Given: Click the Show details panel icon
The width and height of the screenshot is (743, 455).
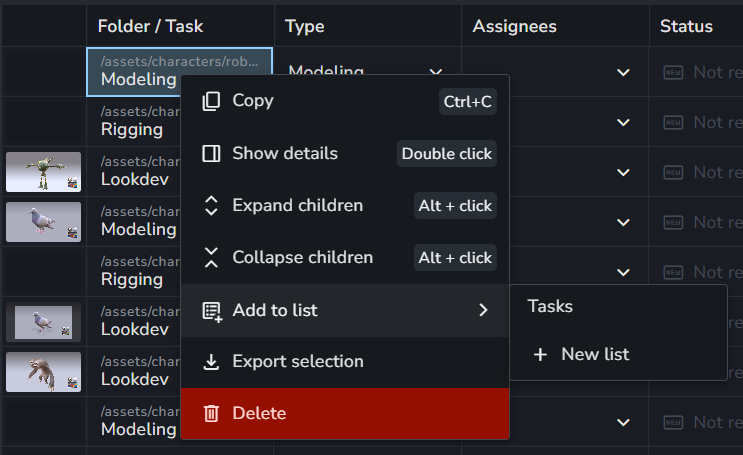Looking at the screenshot, I should (211, 153).
